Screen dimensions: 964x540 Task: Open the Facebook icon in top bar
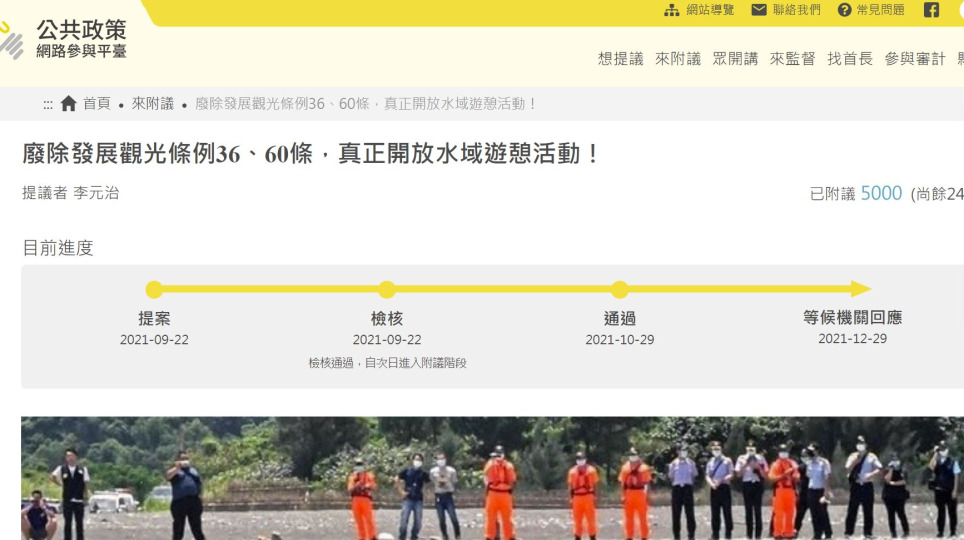click(x=931, y=10)
